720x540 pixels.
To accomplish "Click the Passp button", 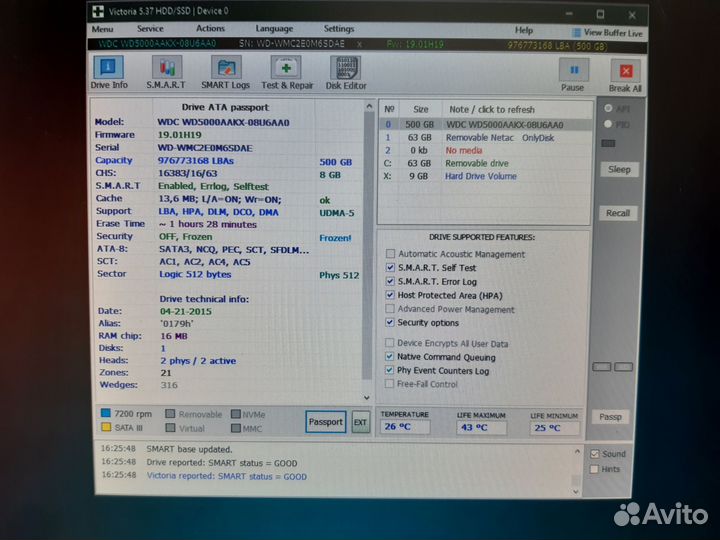I will pos(610,417).
